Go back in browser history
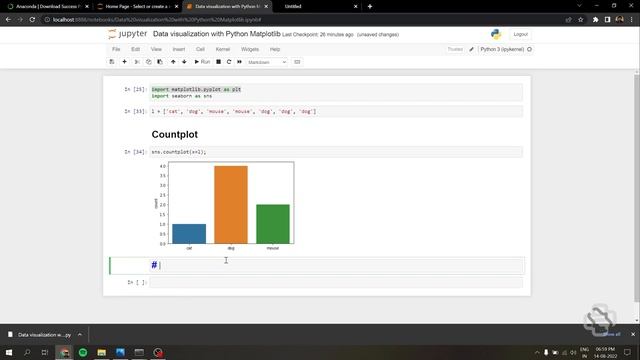Image resolution: width=640 pixels, height=360 pixels. [x=9, y=20]
